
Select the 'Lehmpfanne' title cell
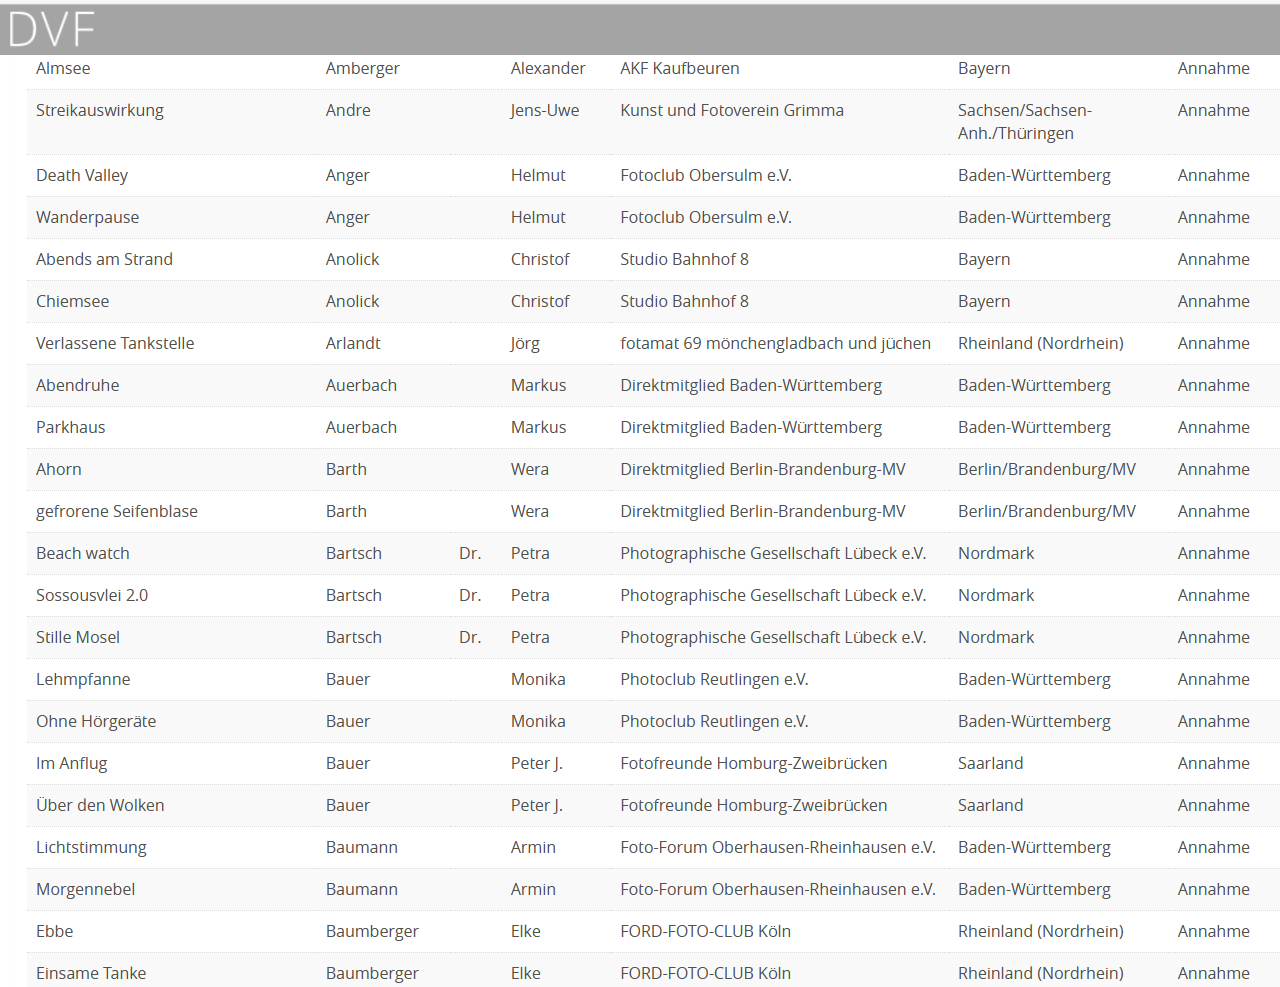pos(83,679)
